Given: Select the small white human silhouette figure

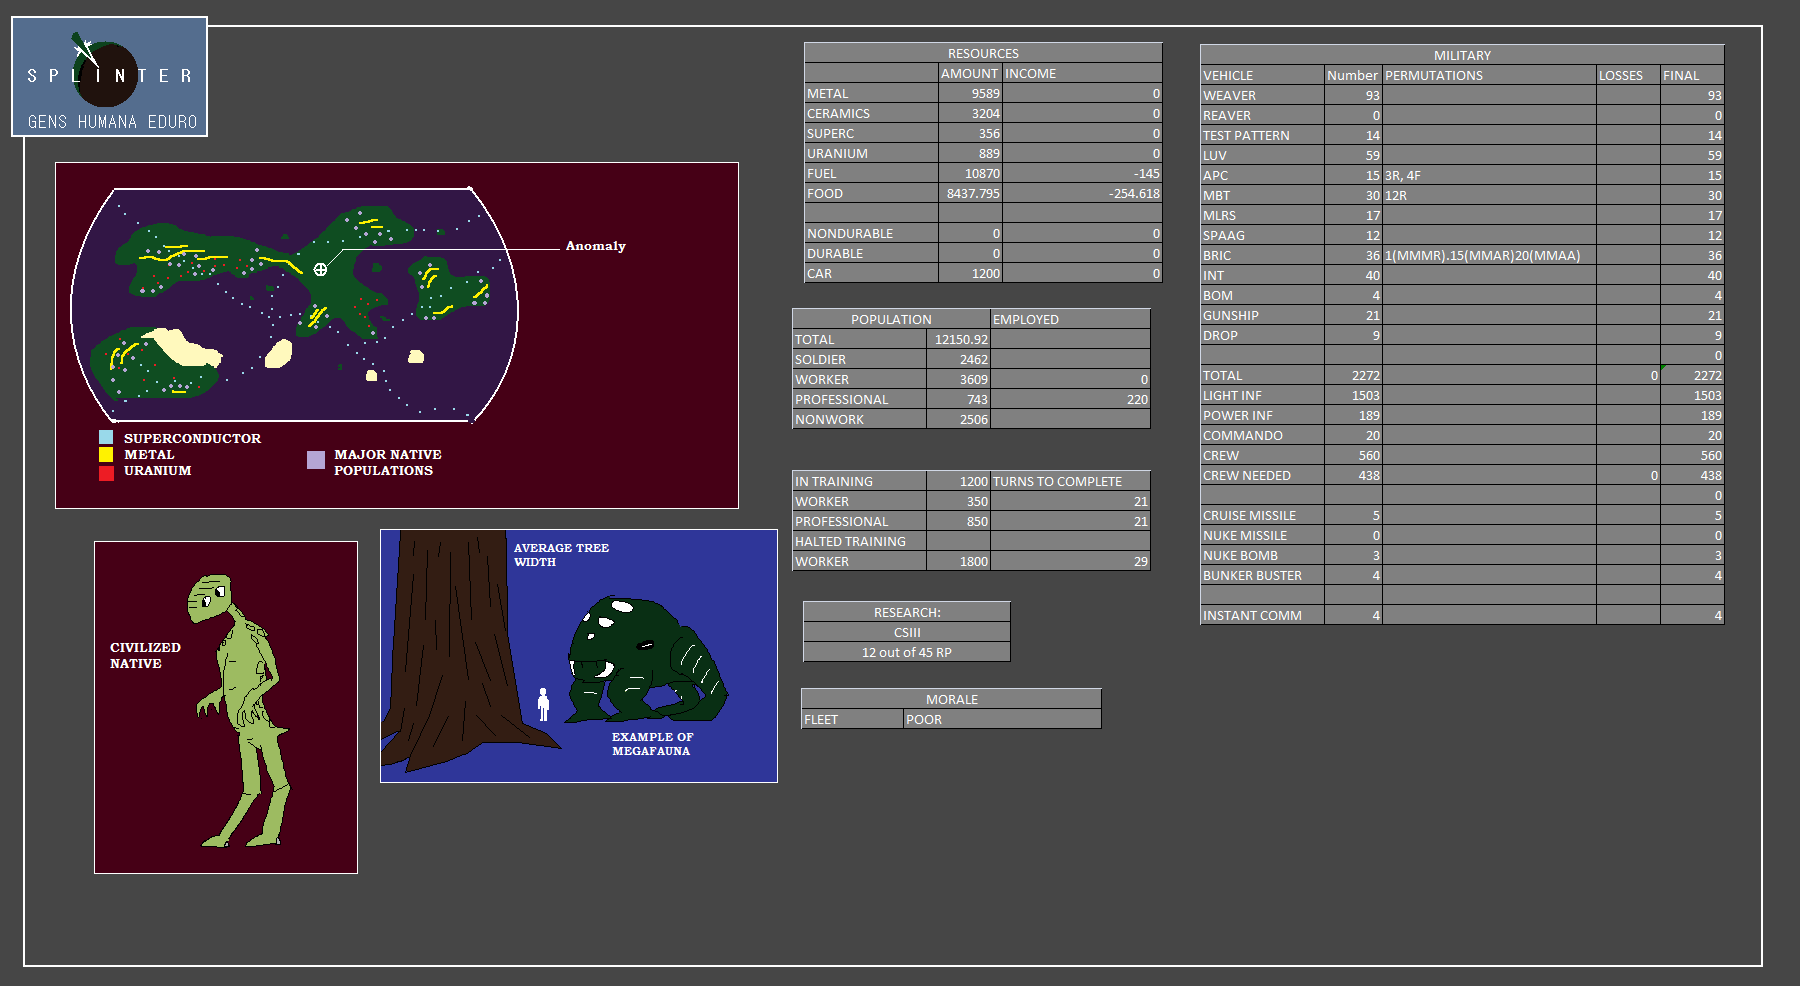Looking at the screenshot, I should 543,704.
